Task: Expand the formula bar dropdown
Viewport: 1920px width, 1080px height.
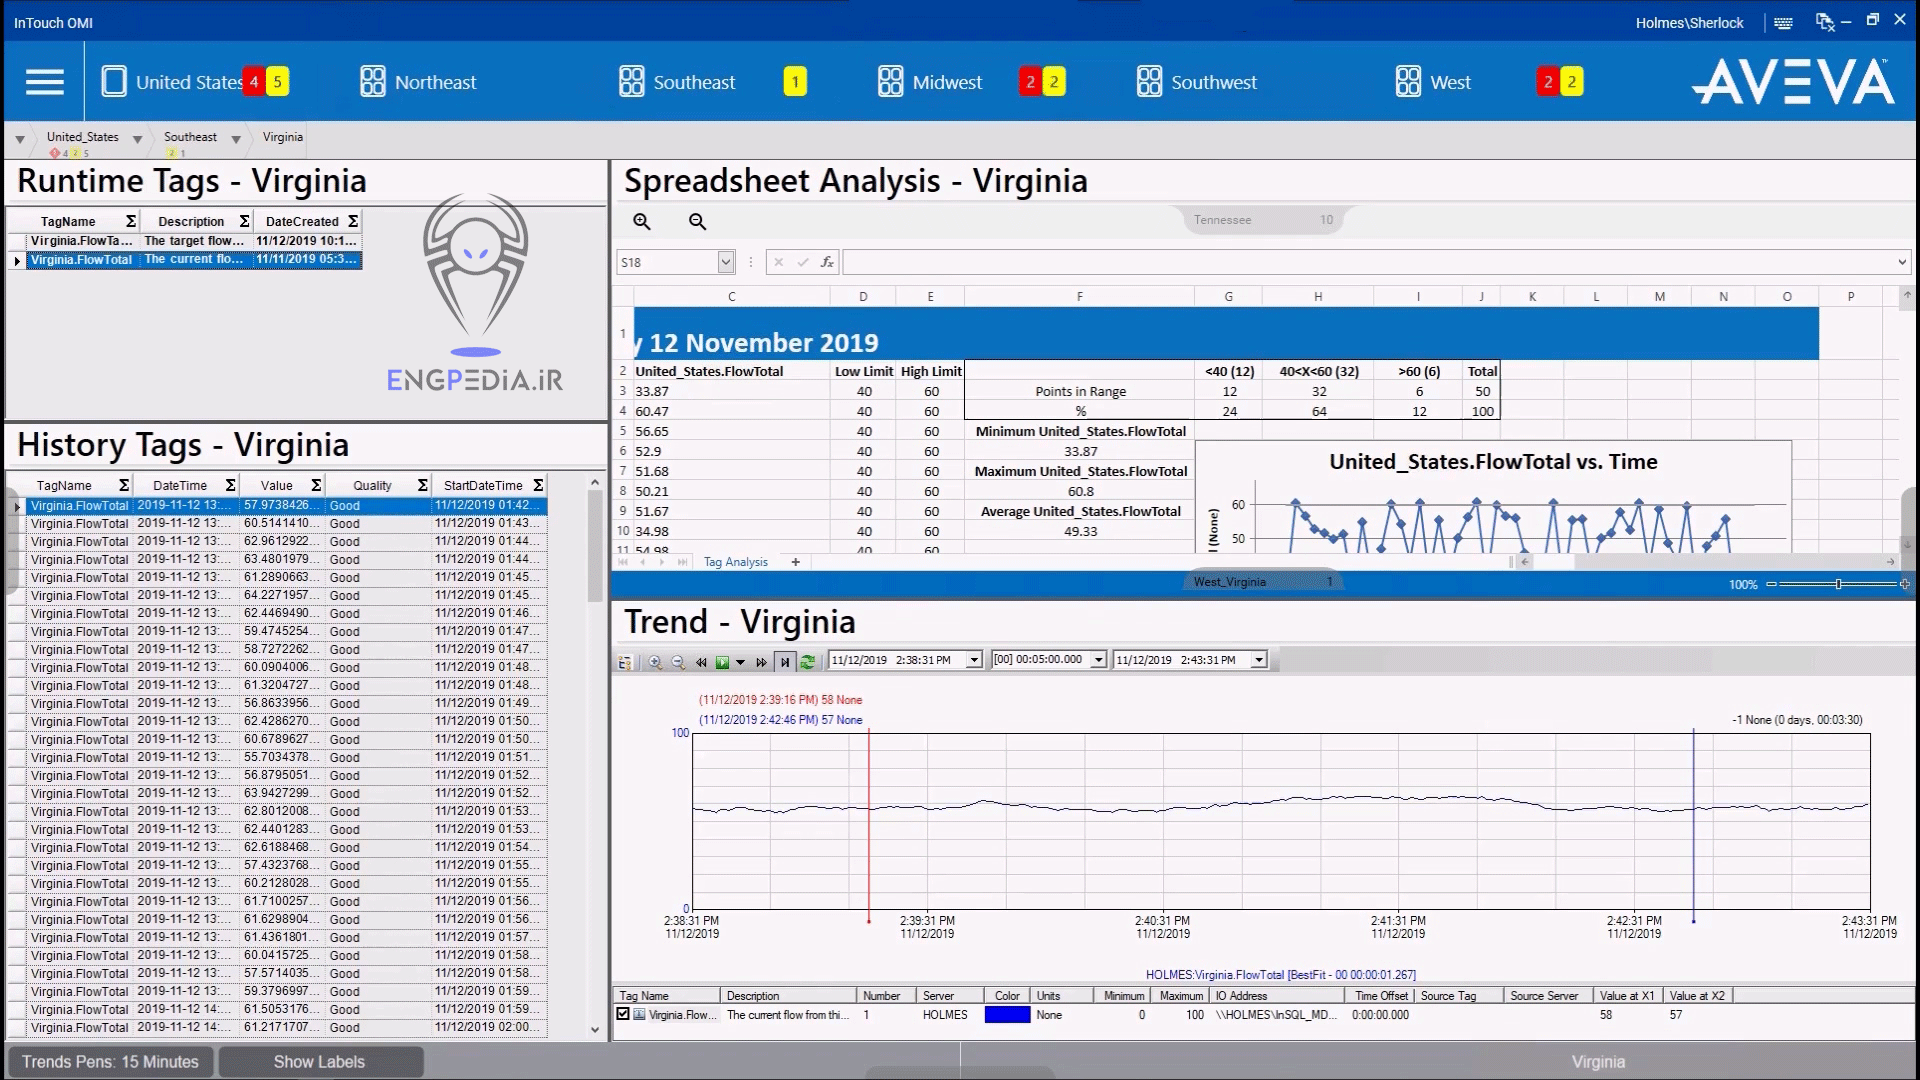Action: tap(1901, 262)
